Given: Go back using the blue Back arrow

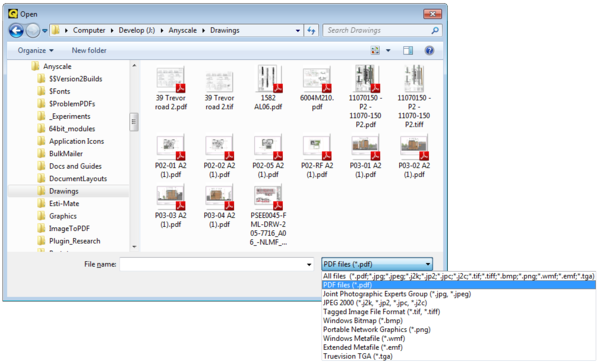Looking at the screenshot, I should coord(16,30).
